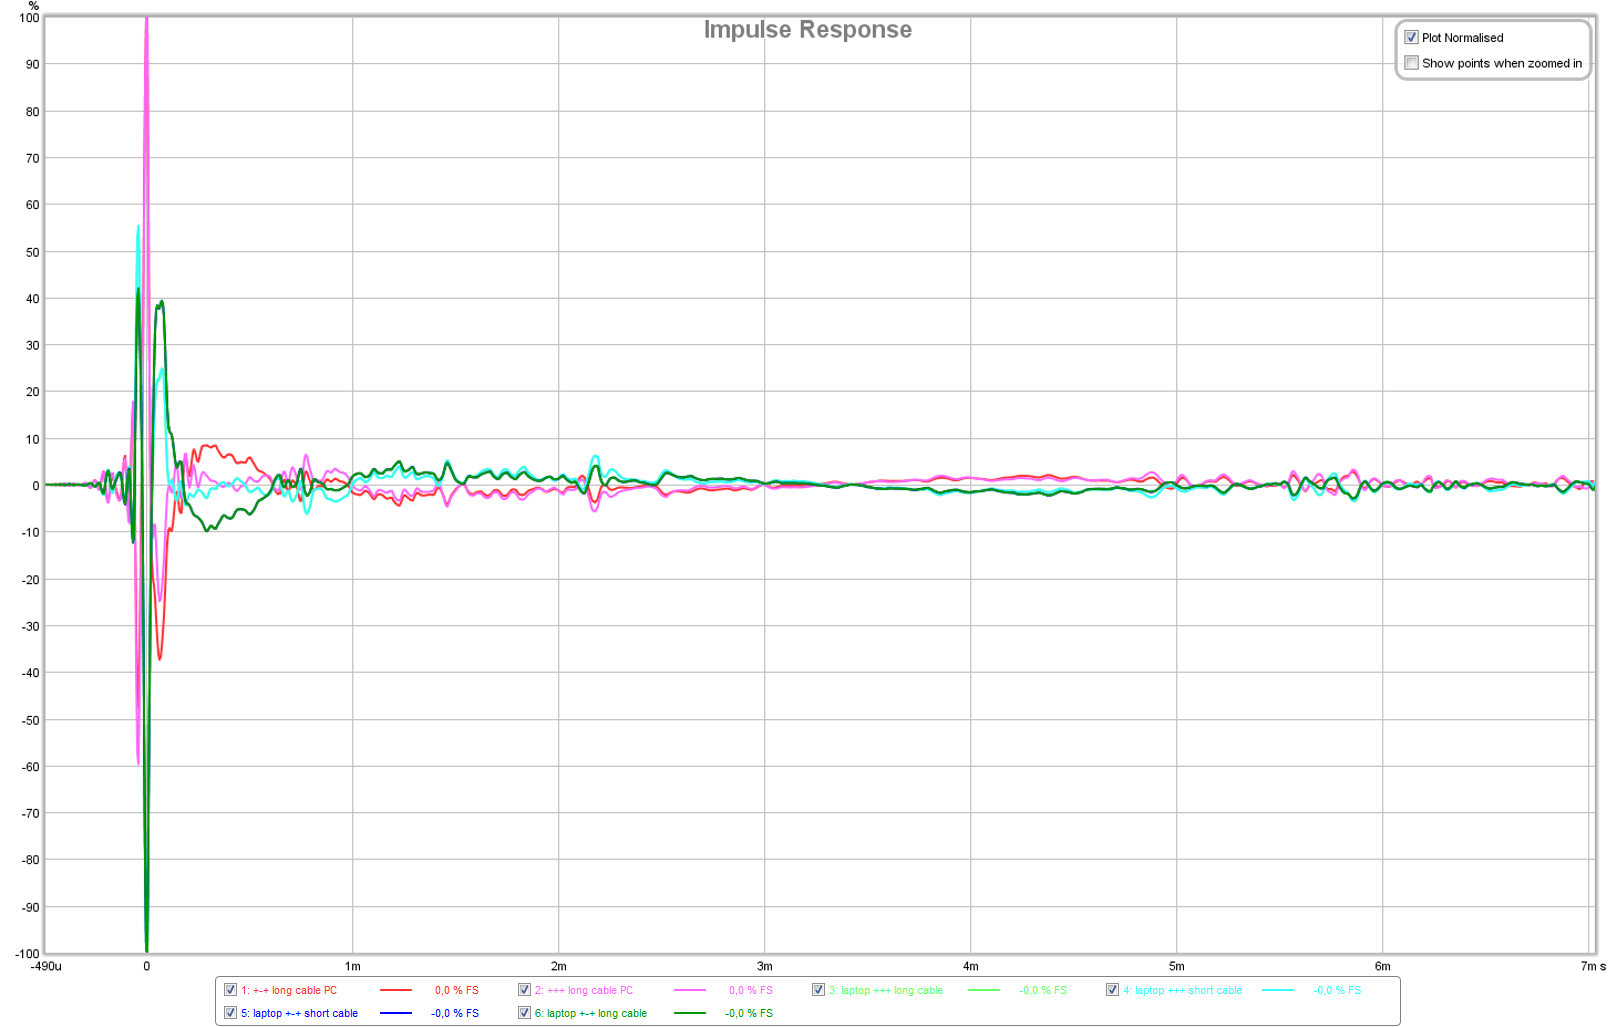Click the '50' label on the percent axis
The height and width of the screenshot is (1027, 1617).
(33, 252)
